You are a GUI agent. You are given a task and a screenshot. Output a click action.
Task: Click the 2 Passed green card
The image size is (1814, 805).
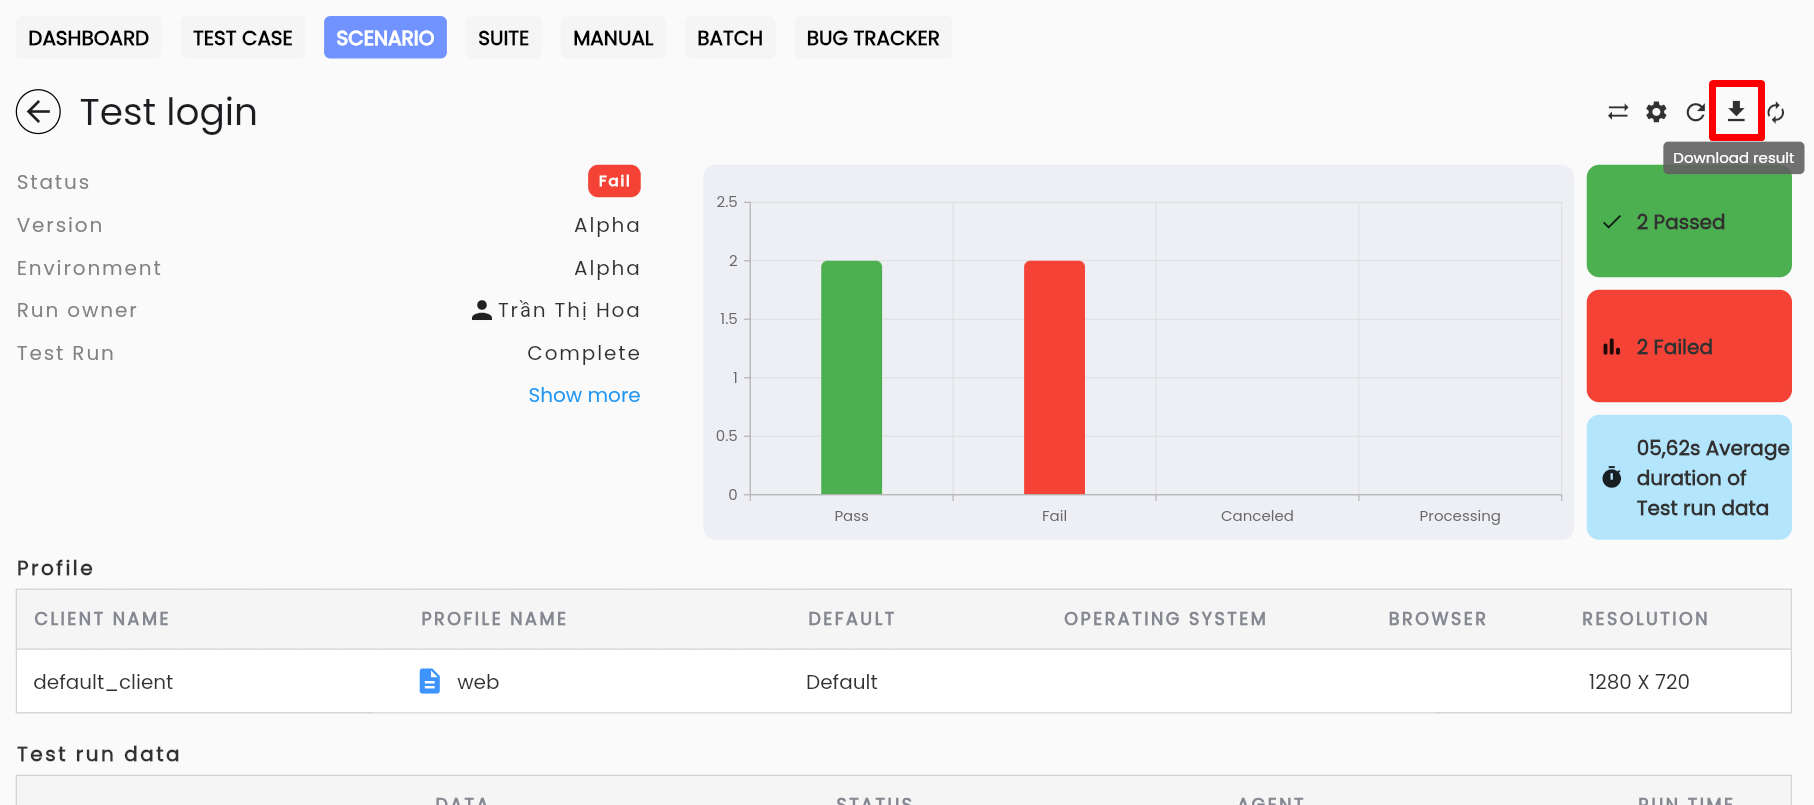coord(1689,221)
